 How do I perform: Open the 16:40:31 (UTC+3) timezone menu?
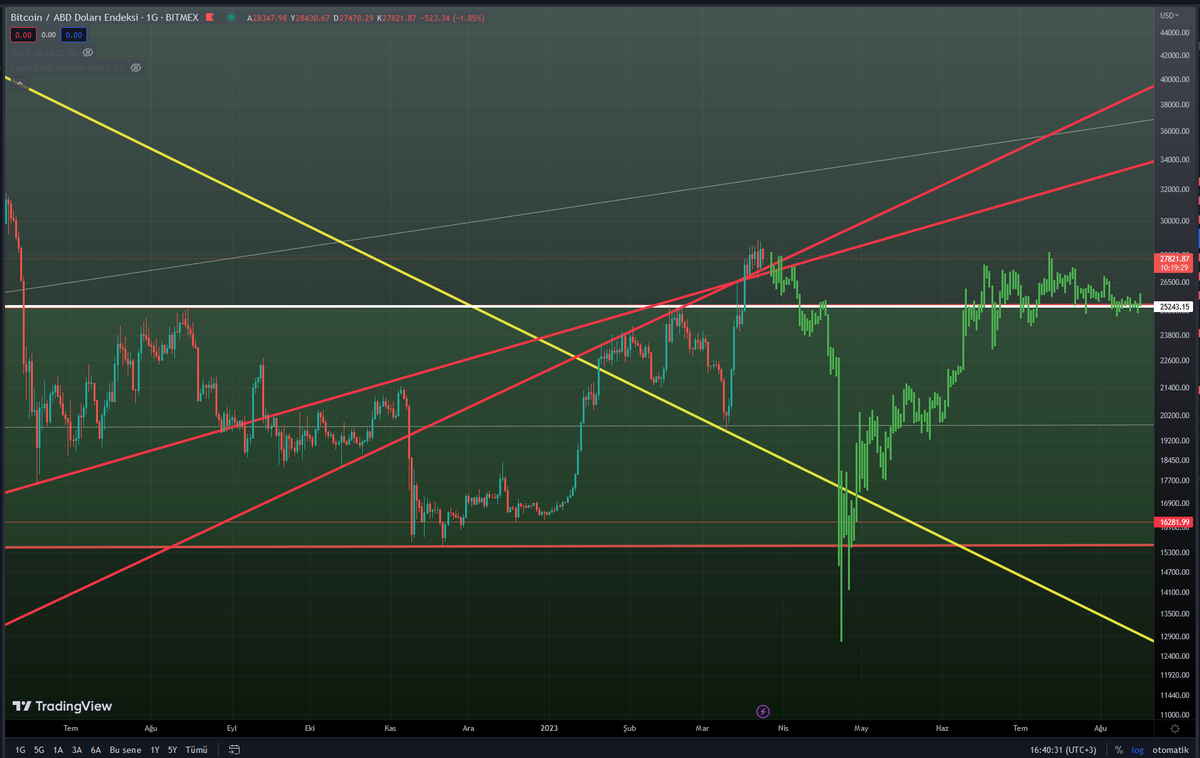(1062, 750)
